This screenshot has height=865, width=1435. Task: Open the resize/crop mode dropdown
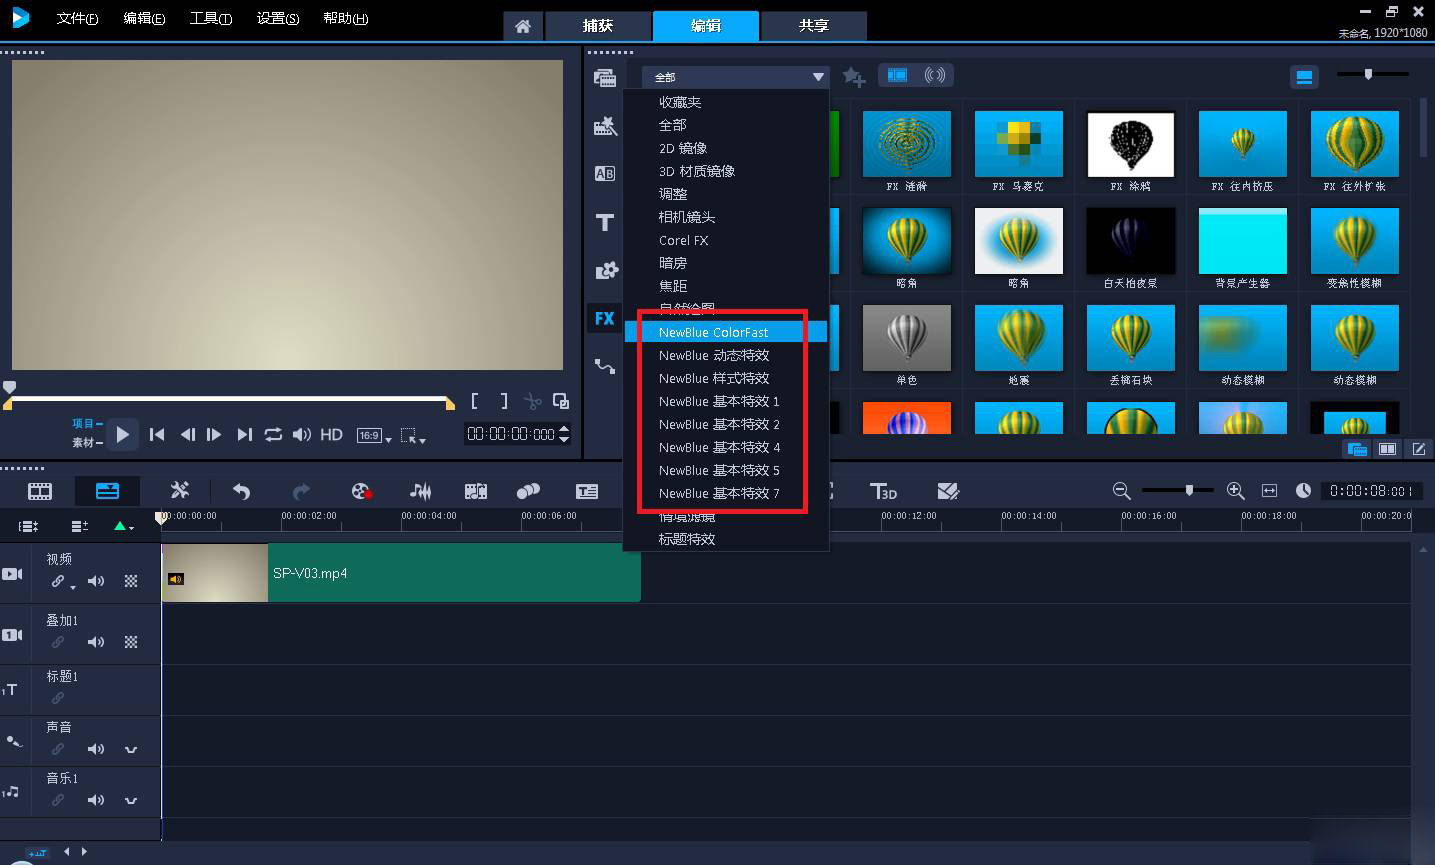(413, 435)
